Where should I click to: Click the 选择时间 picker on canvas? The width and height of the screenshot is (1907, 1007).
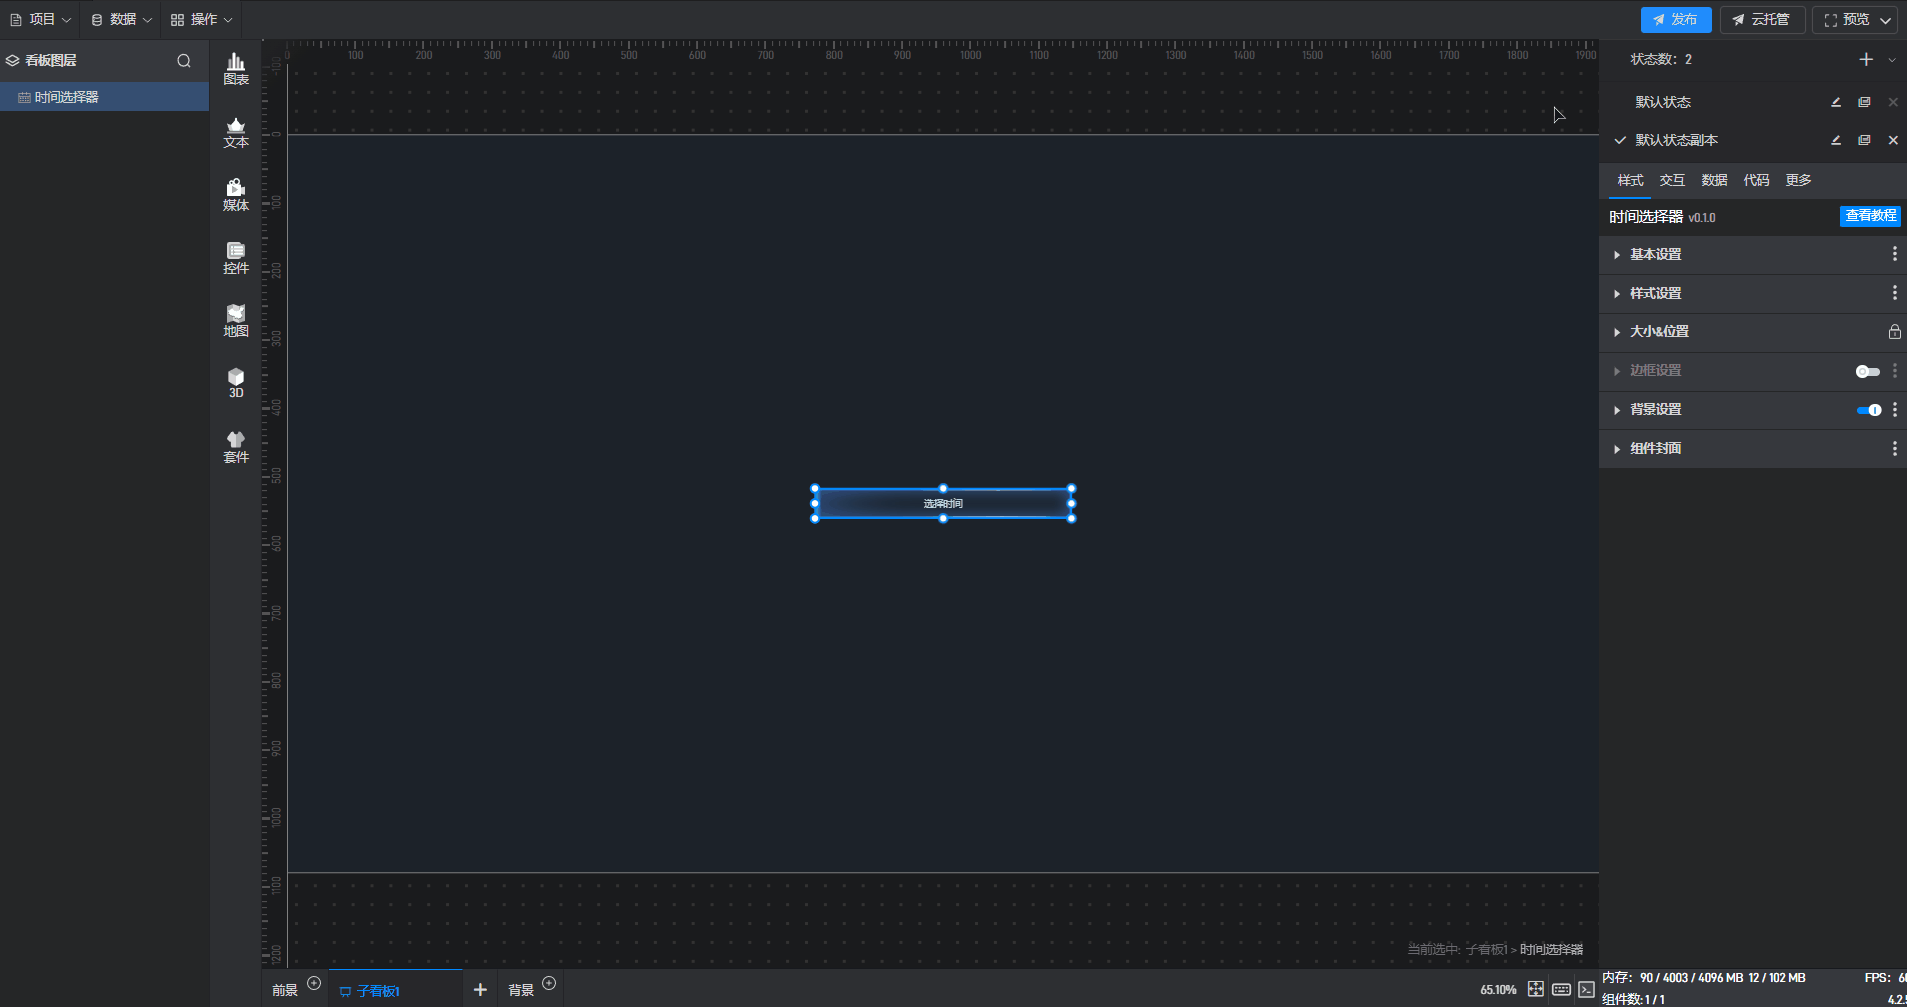coord(943,504)
